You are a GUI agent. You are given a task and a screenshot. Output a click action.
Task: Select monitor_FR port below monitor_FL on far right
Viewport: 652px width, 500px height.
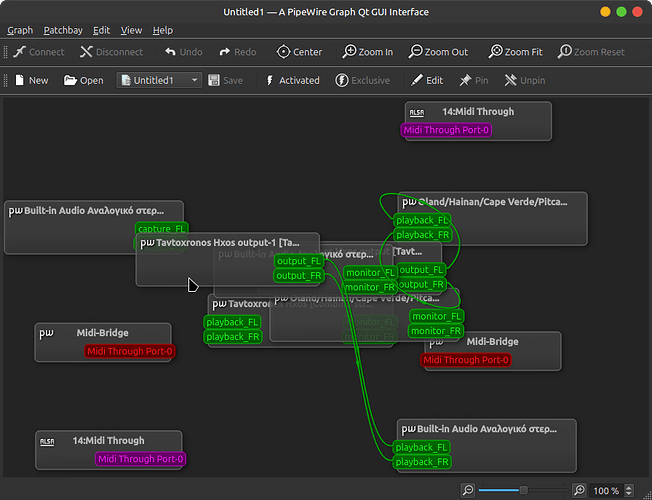point(436,331)
